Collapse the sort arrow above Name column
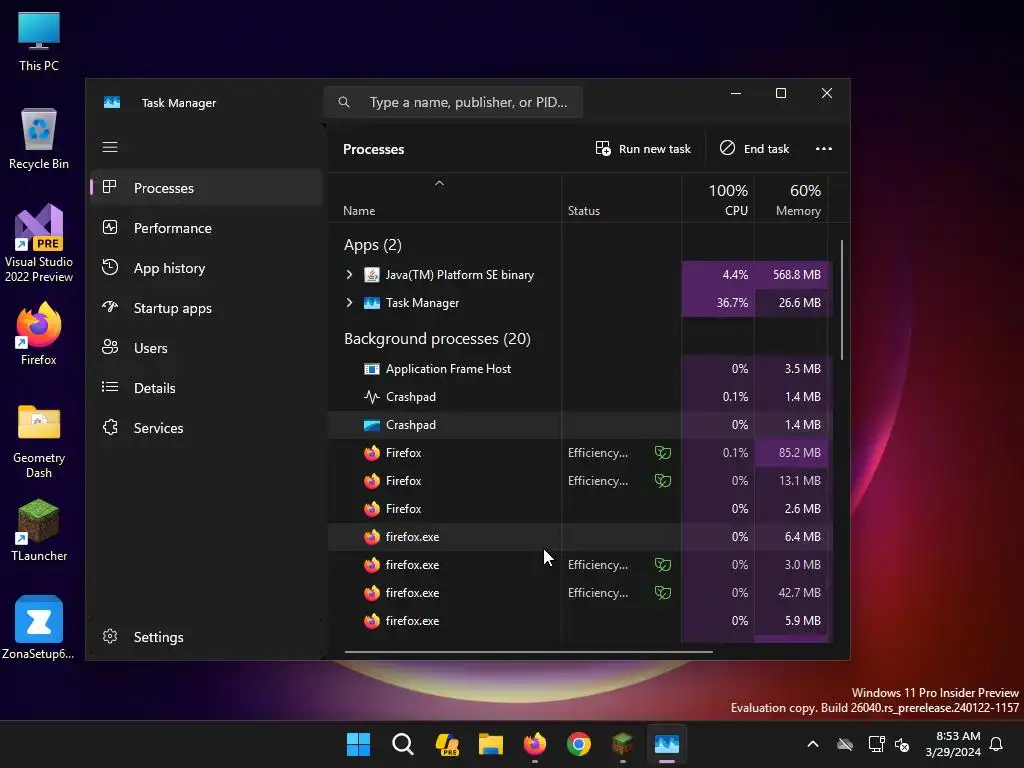Screen dimensions: 1024x768 point(440,184)
